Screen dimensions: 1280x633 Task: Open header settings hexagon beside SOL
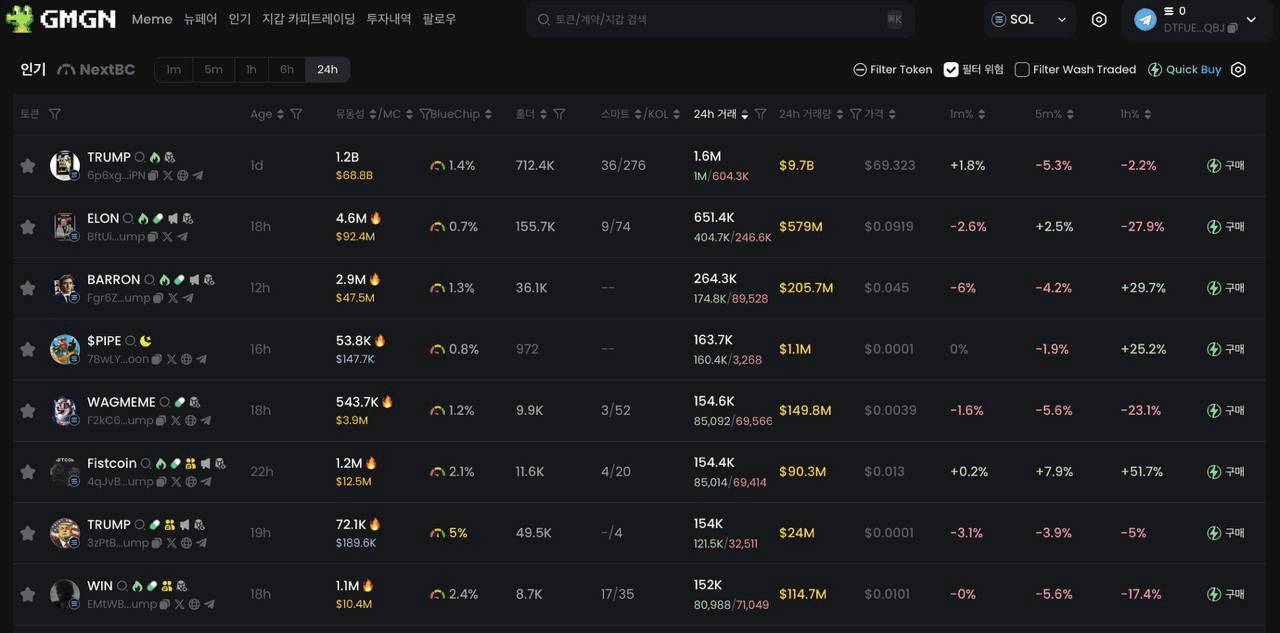point(1099,19)
